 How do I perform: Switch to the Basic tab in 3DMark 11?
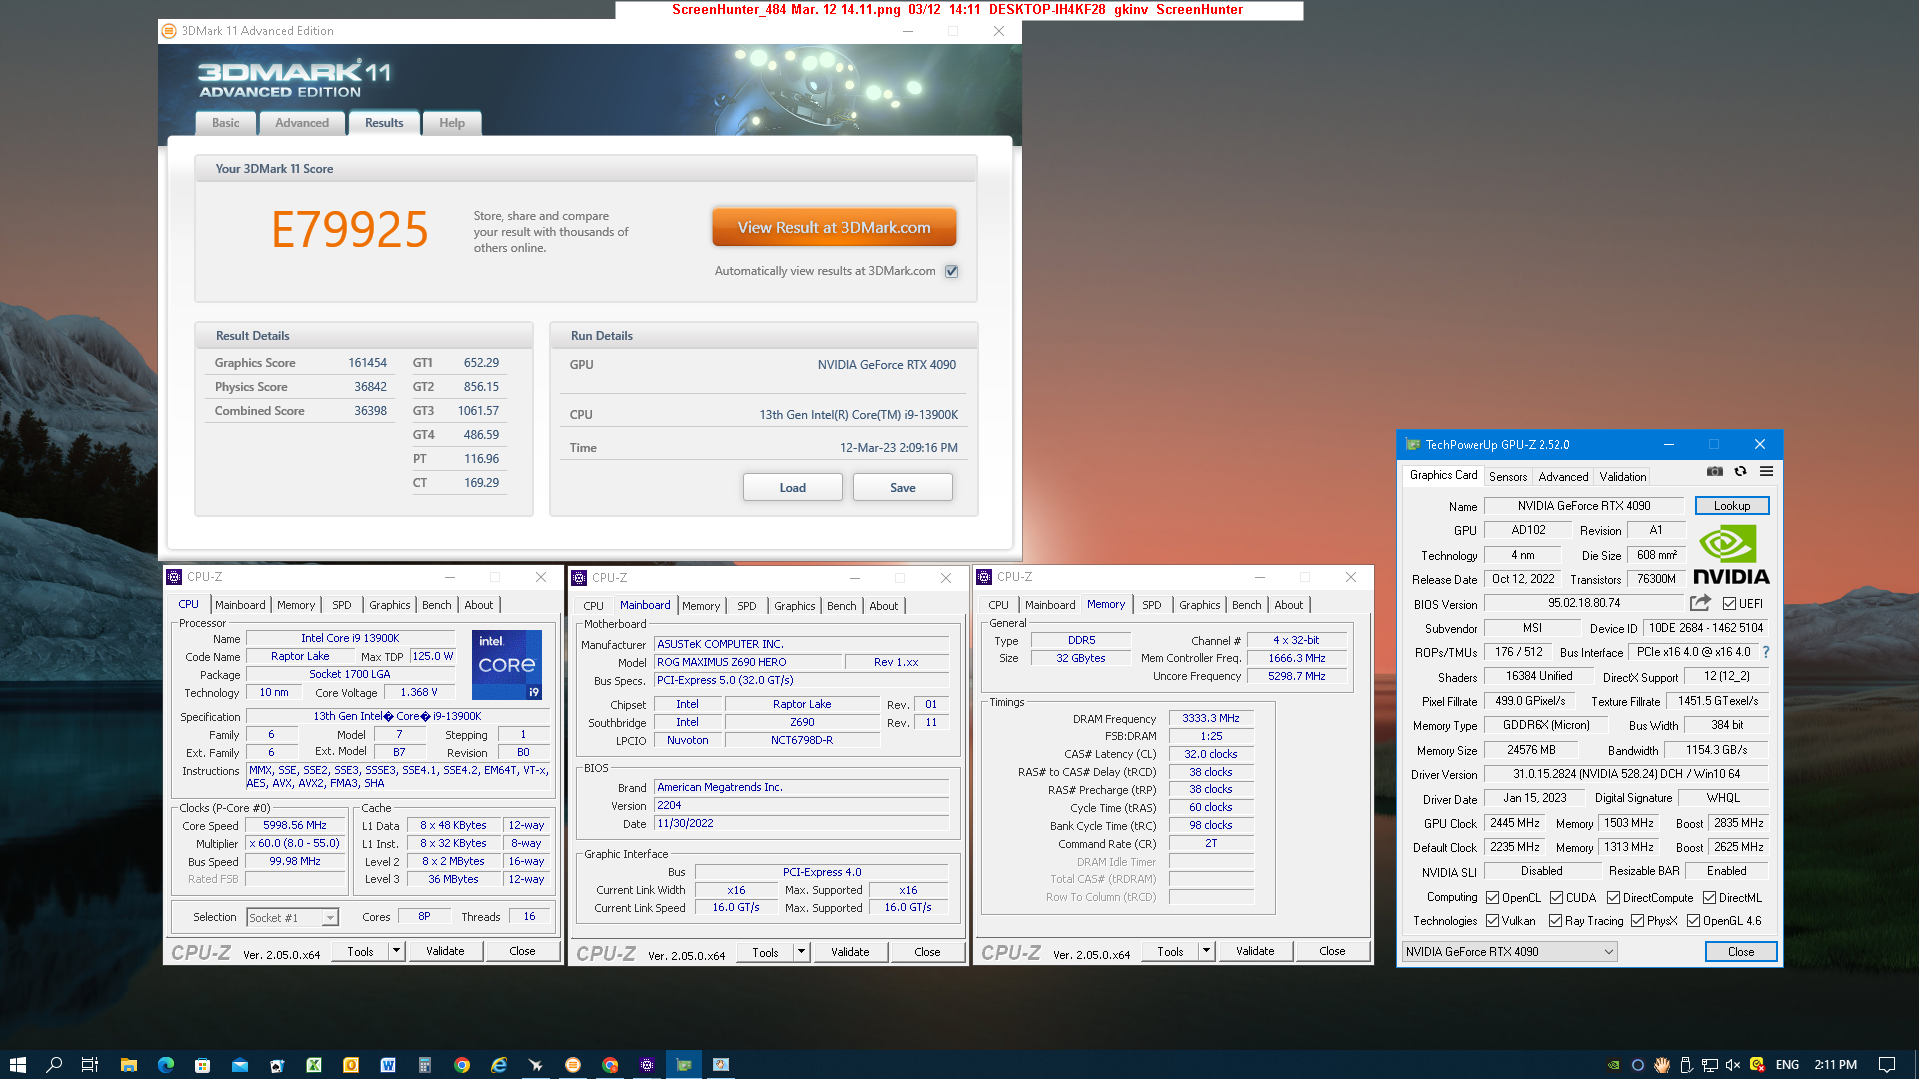pos(225,123)
